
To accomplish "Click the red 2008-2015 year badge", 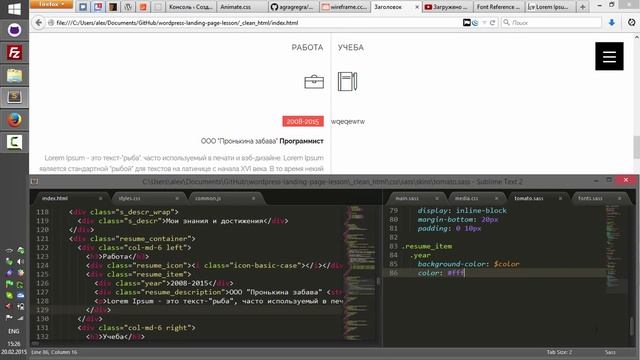I will pos(303,121).
